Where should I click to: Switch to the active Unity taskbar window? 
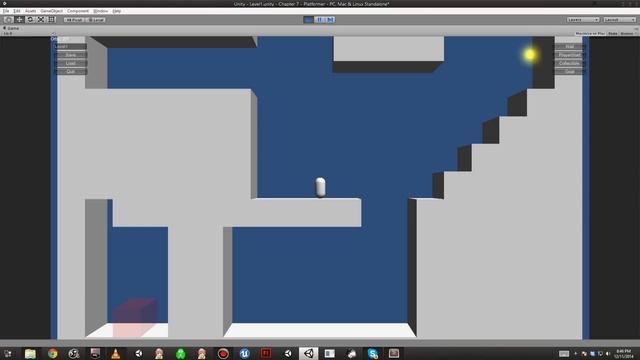(309, 353)
